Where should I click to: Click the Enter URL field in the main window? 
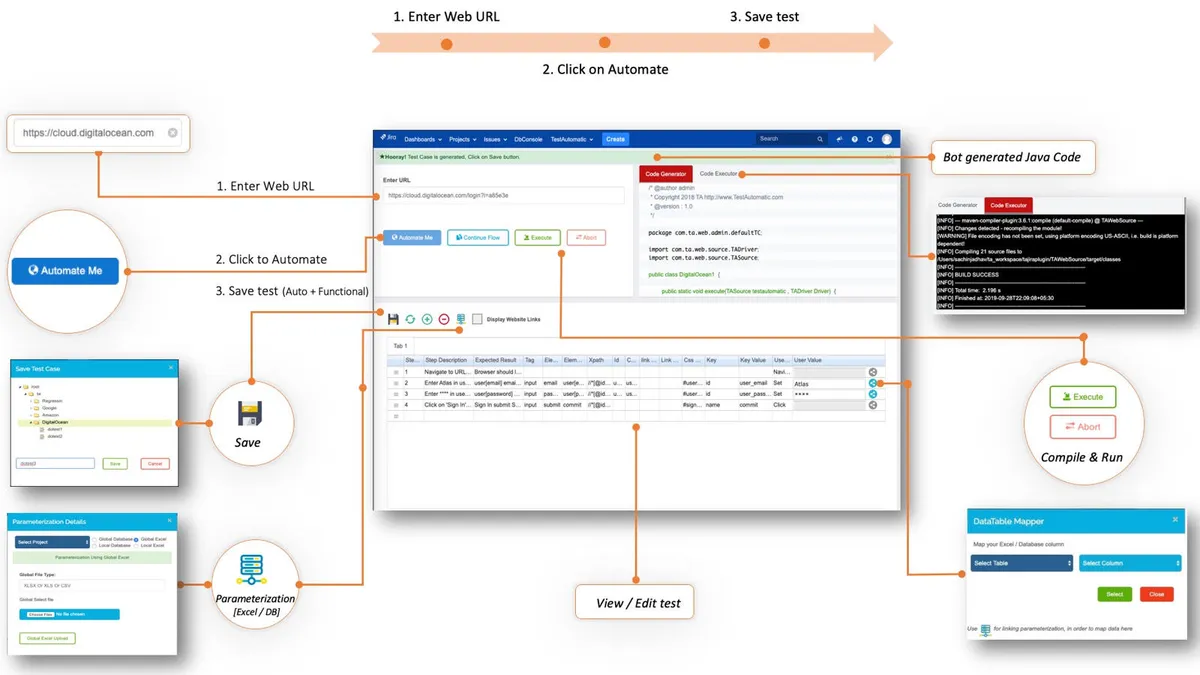pos(503,195)
